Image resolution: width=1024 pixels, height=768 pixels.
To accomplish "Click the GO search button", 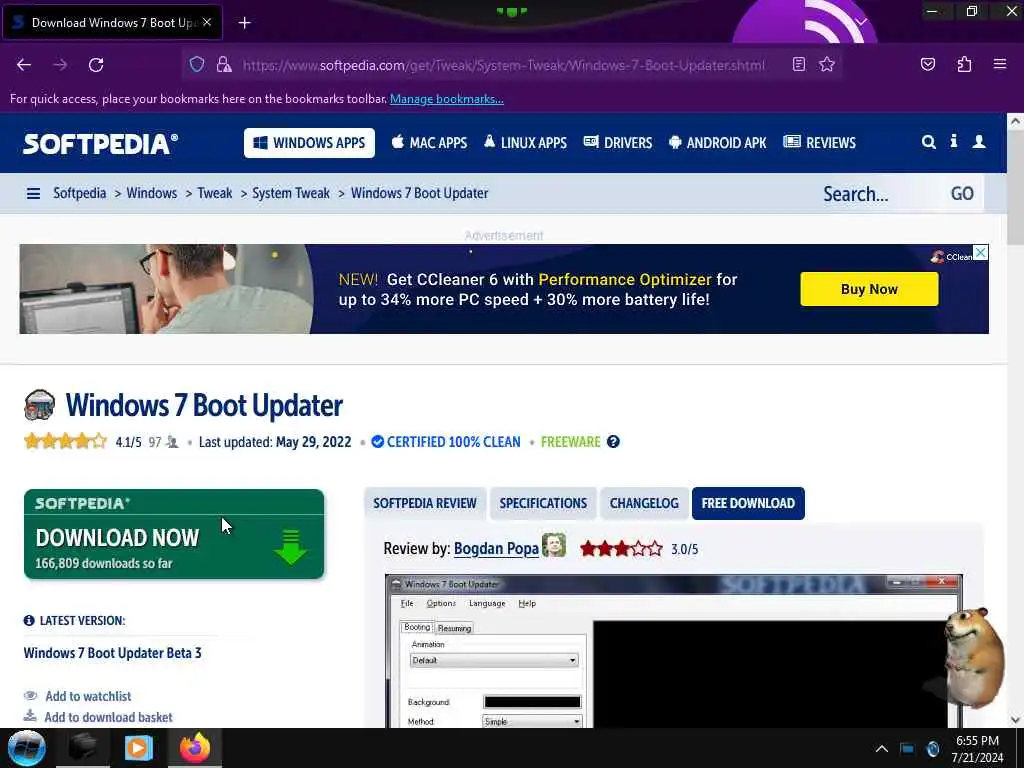I will (962, 194).
